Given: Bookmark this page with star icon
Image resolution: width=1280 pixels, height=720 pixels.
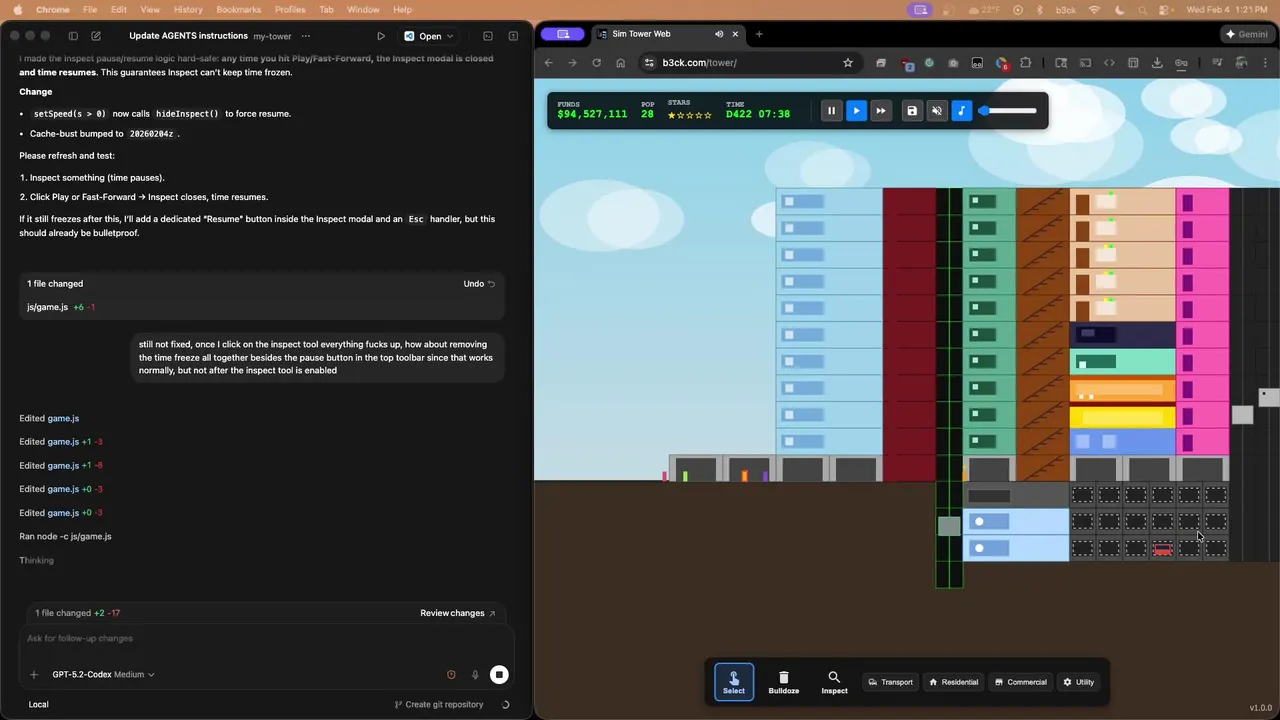Looking at the screenshot, I should pyautogui.click(x=848, y=62).
